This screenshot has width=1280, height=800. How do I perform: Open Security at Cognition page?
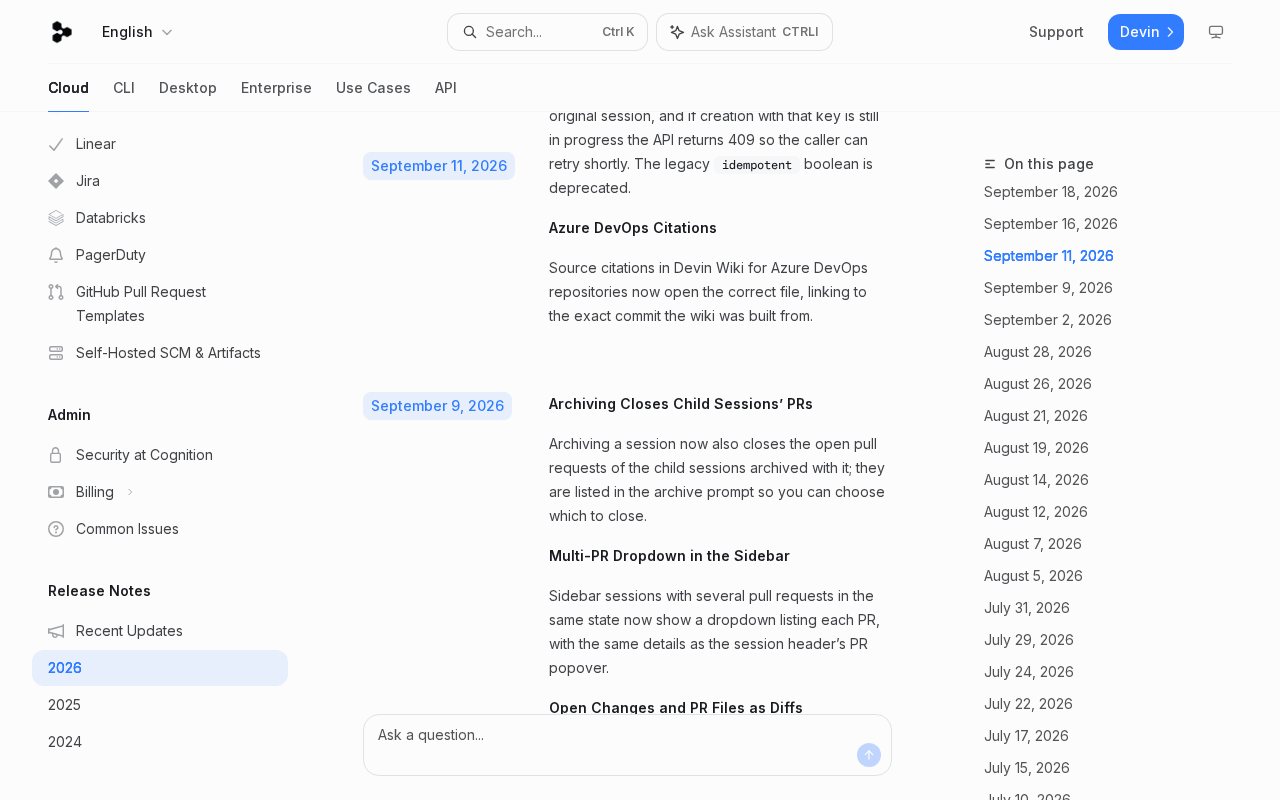[x=160, y=455]
